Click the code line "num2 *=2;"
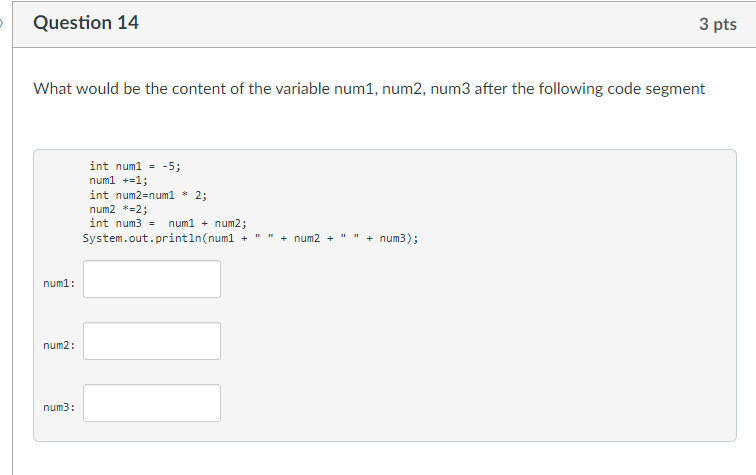 pos(119,209)
